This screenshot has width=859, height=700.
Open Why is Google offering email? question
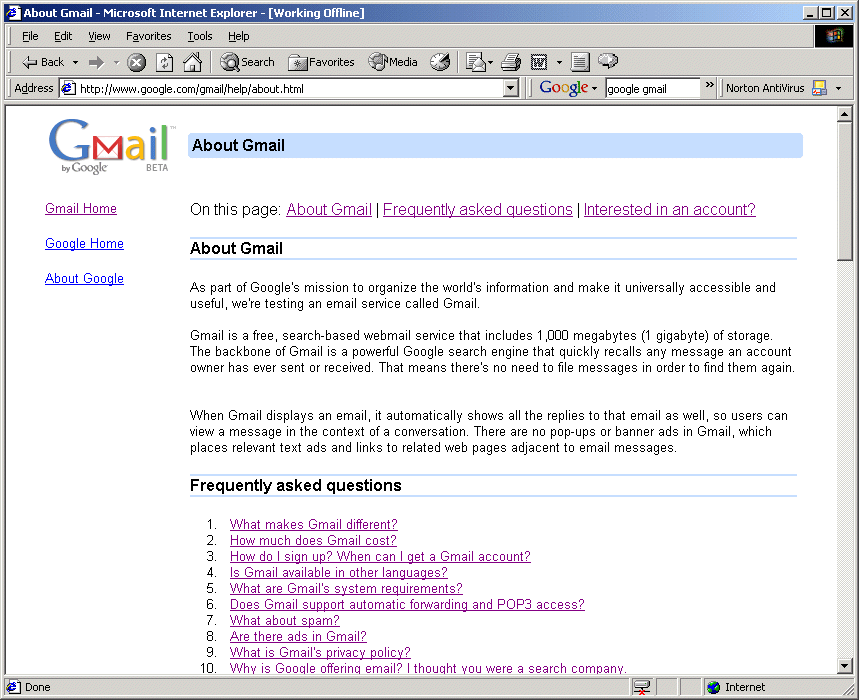[428, 668]
